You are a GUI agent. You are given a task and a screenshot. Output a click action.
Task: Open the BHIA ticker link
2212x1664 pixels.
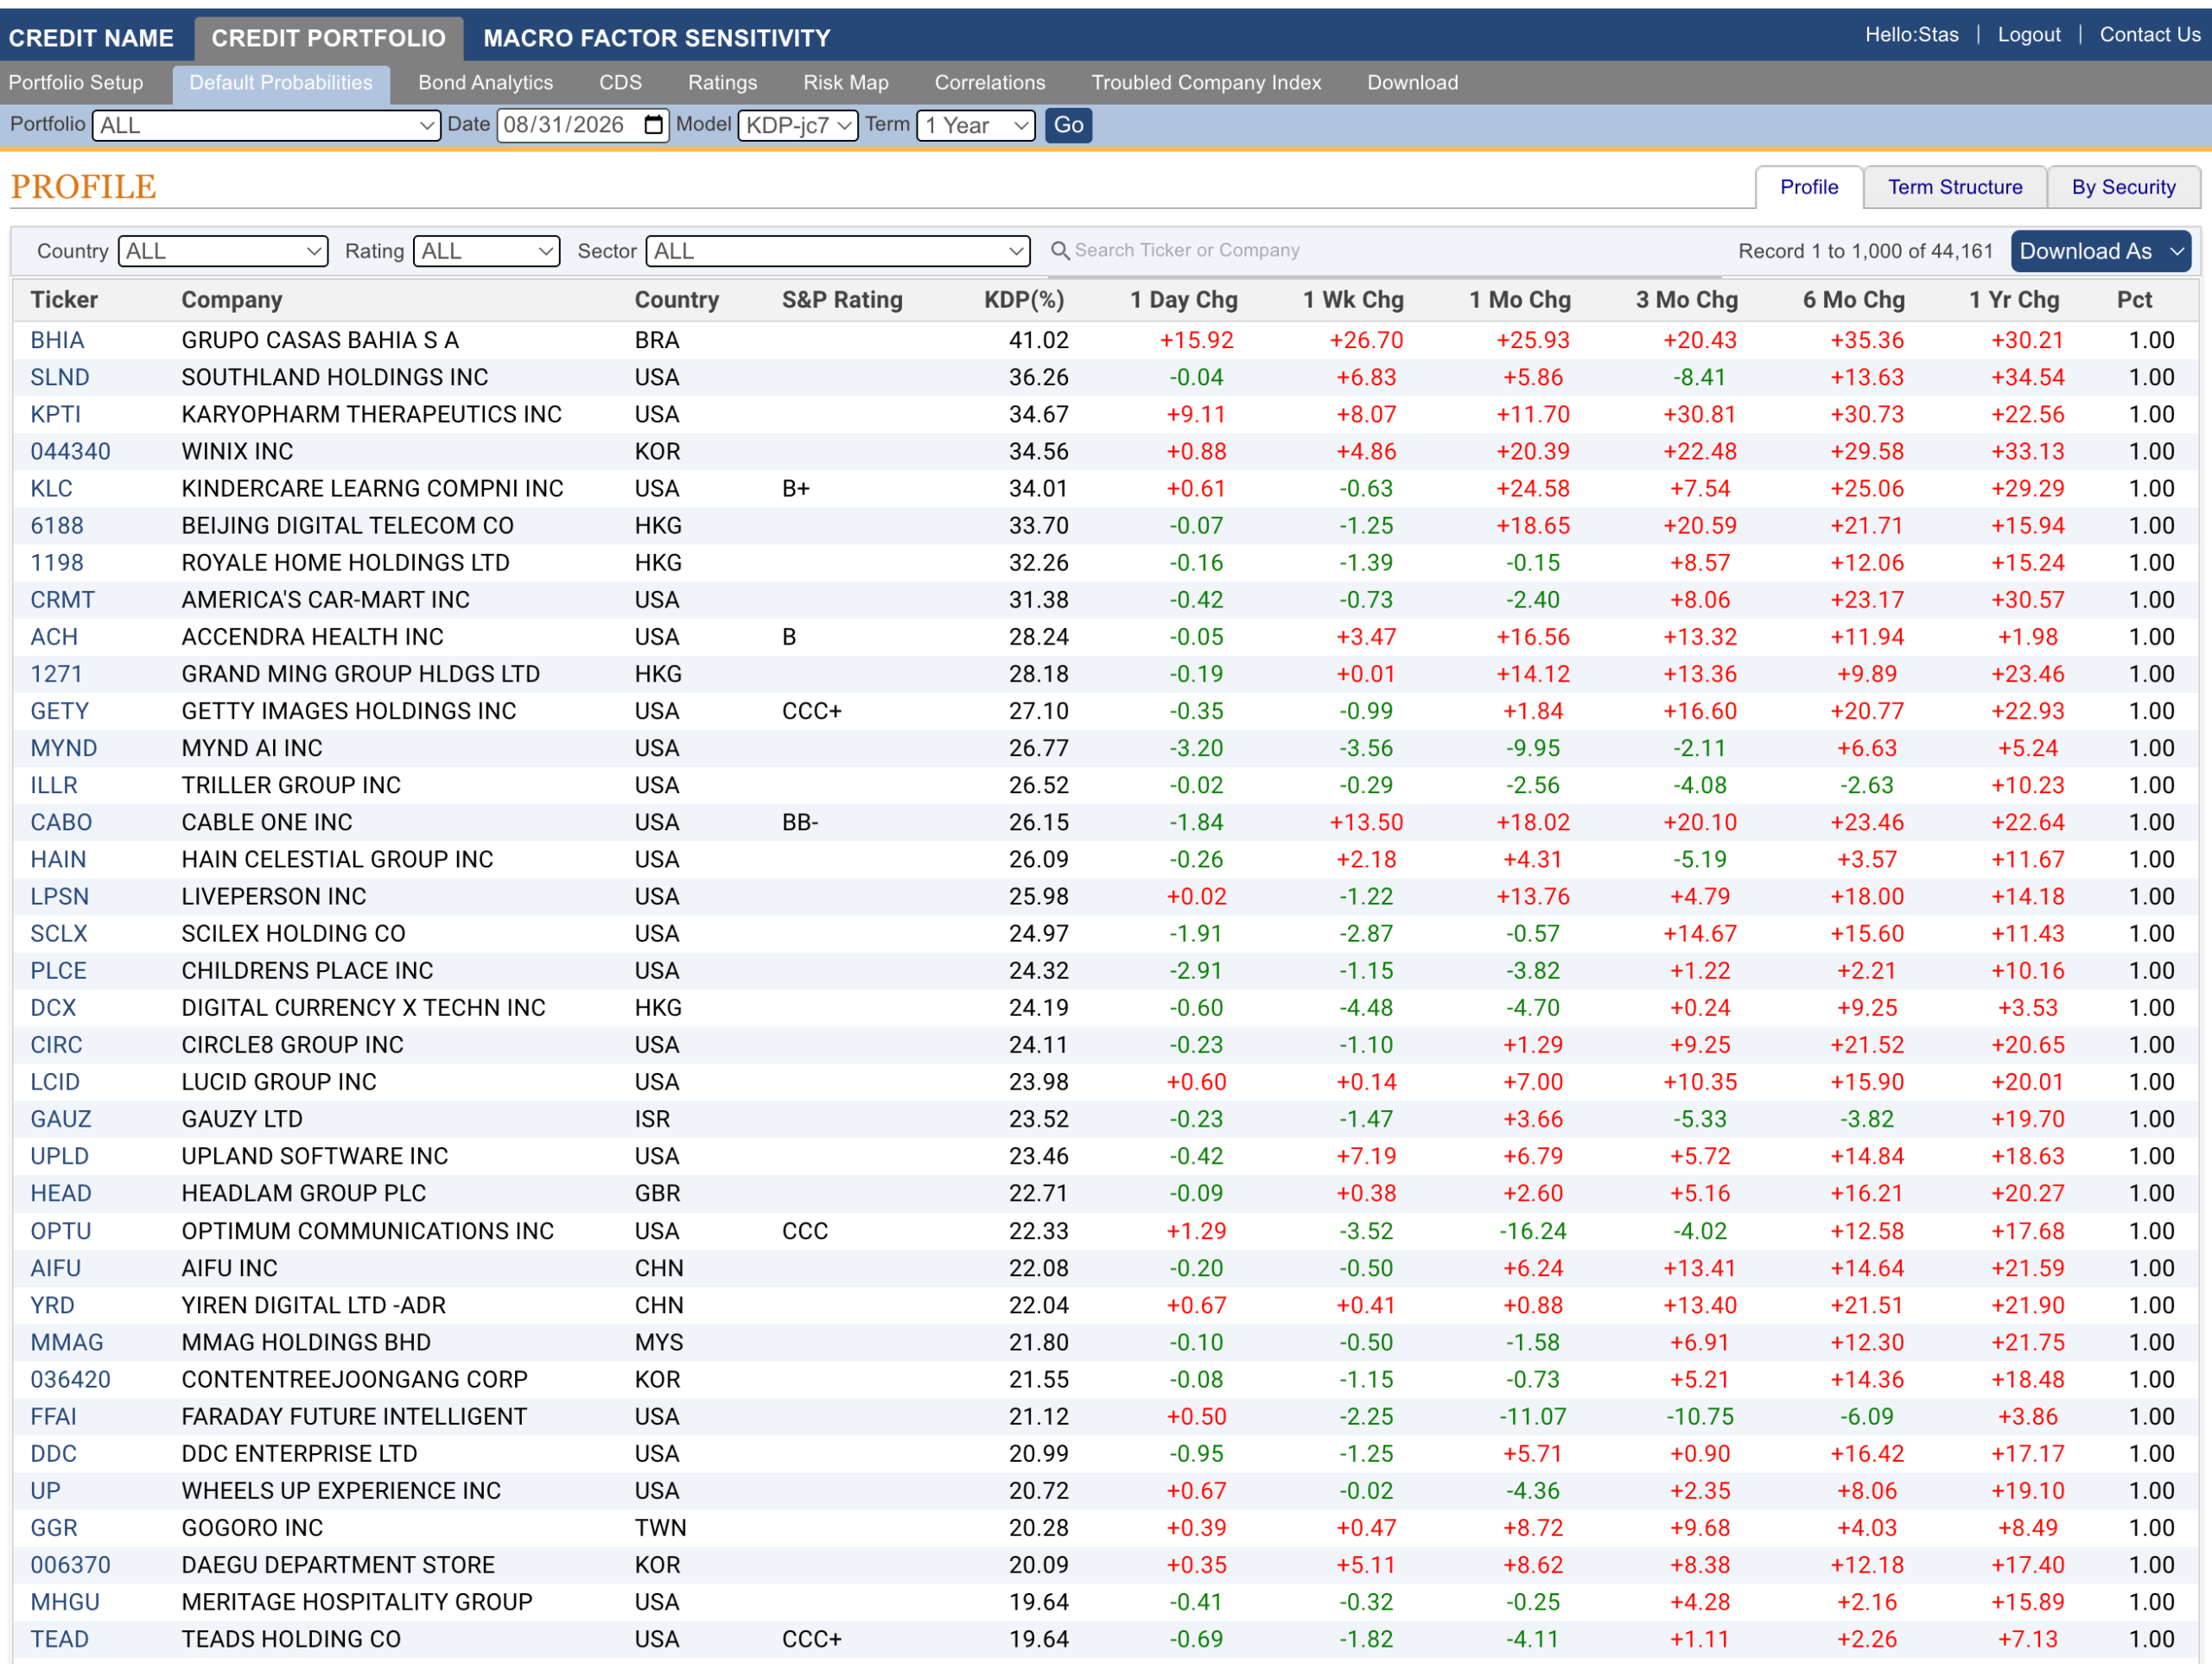(57, 340)
